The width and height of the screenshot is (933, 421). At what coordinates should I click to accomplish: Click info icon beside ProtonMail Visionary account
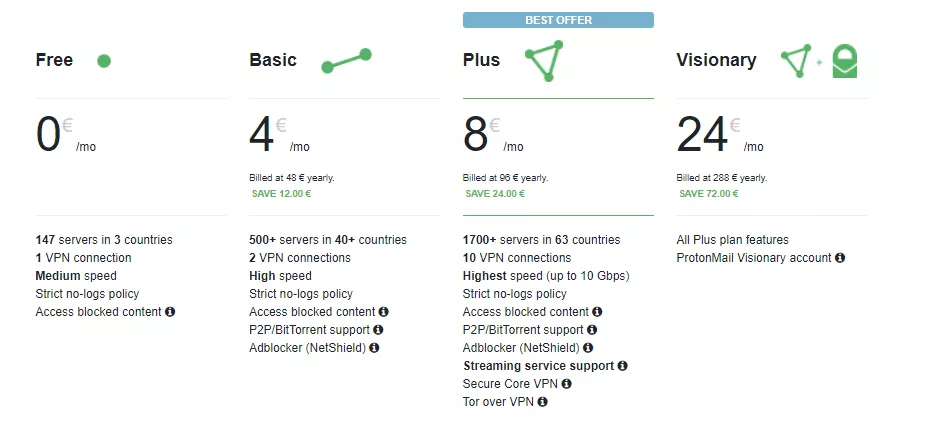click(x=840, y=258)
